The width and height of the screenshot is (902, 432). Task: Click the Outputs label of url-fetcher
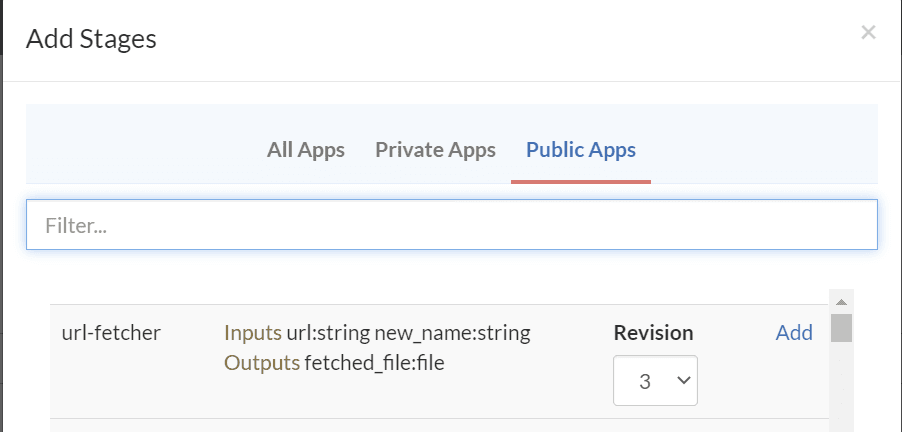[261, 363]
